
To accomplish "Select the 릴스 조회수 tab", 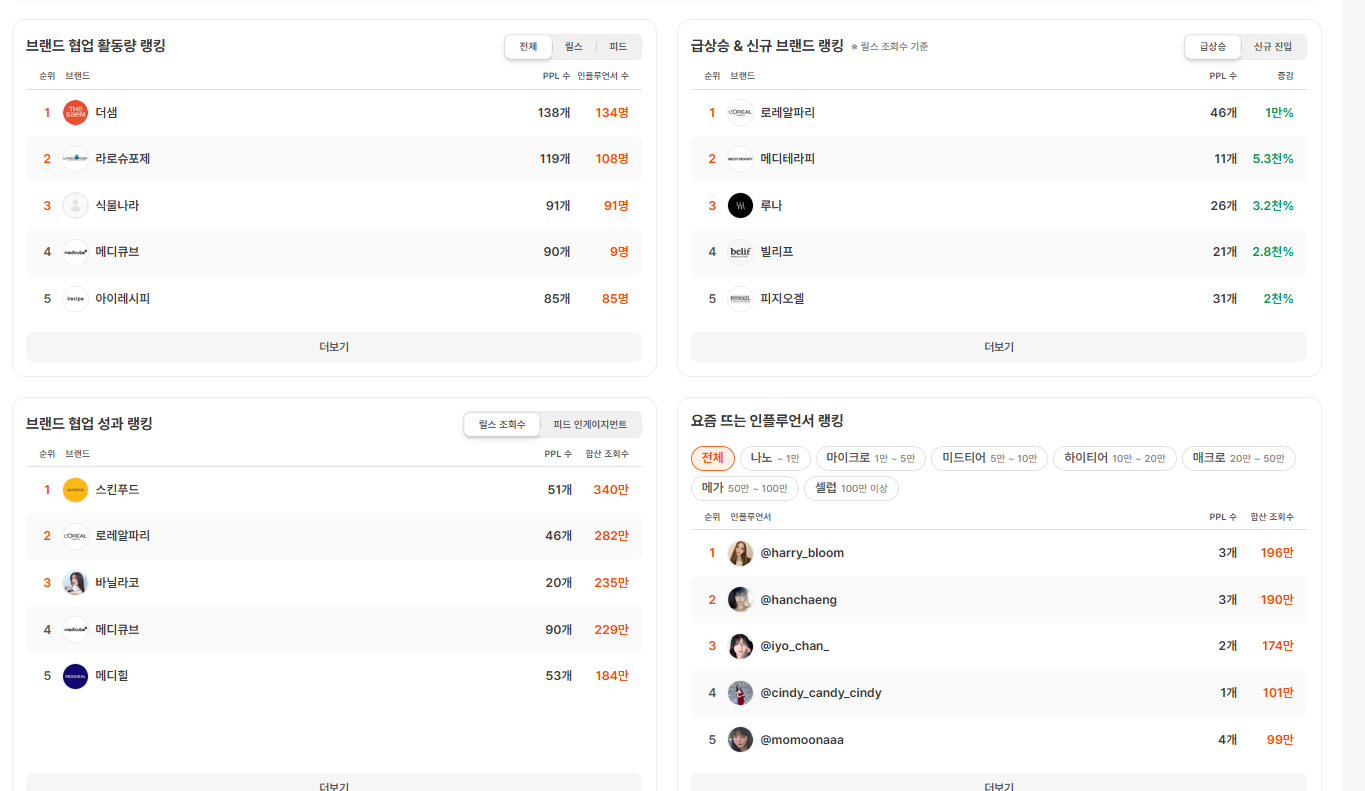I will point(502,425).
